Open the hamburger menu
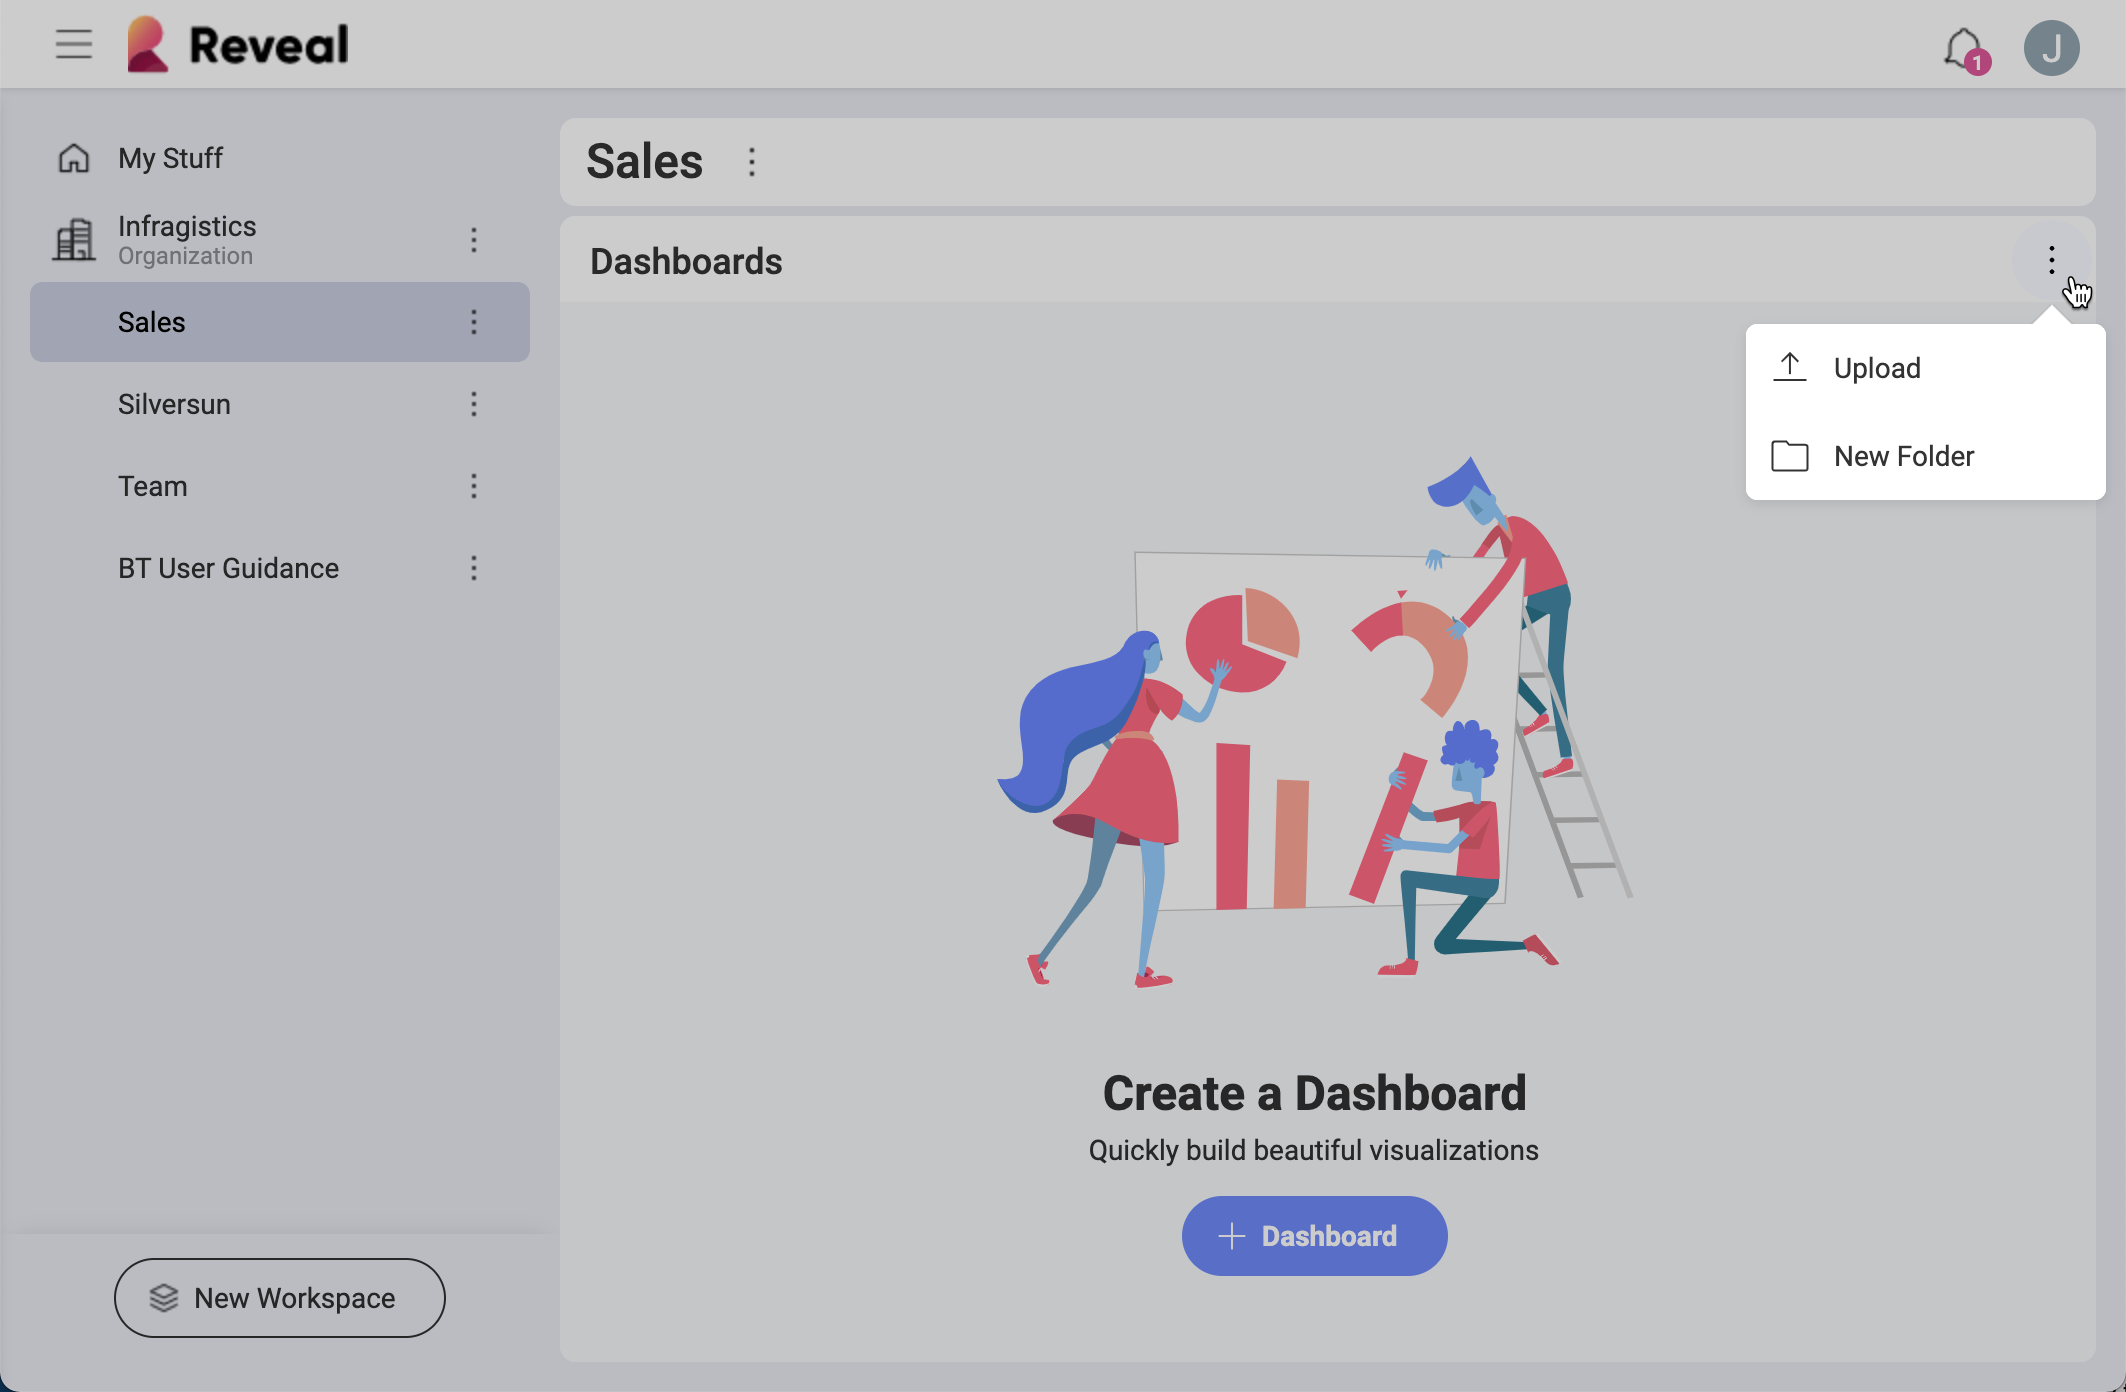 pyautogui.click(x=73, y=44)
